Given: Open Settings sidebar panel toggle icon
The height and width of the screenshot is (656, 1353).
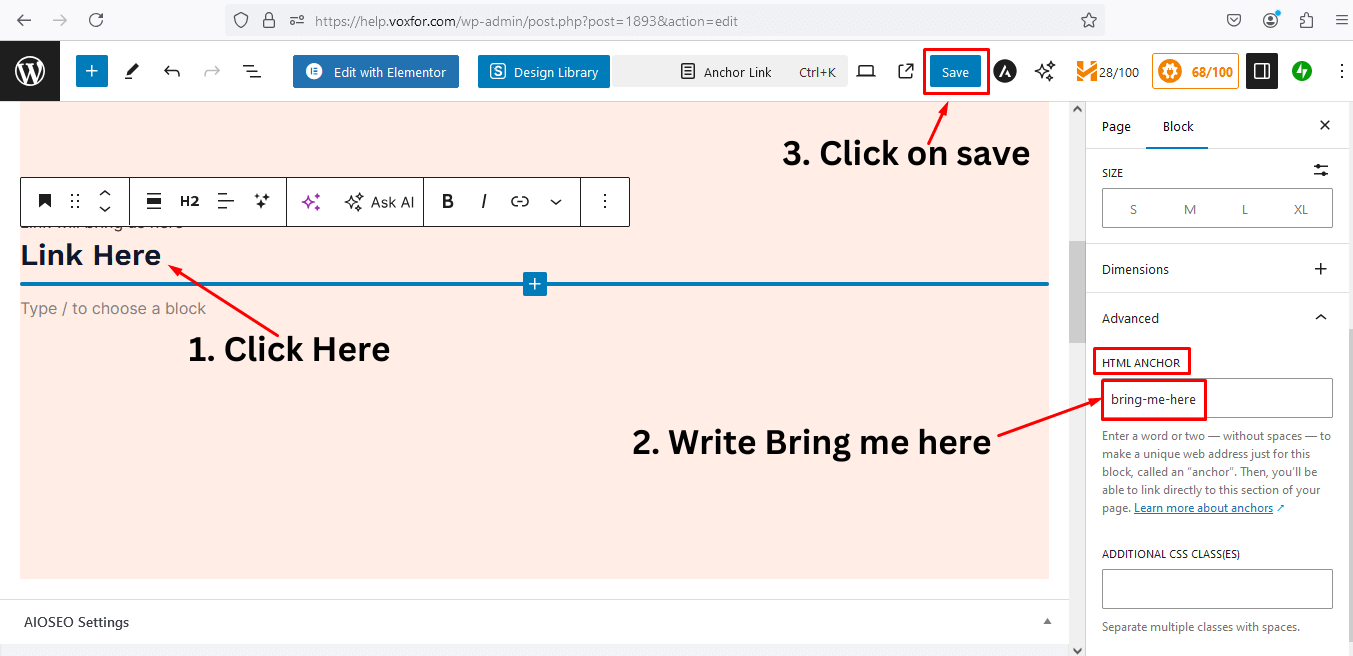Looking at the screenshot, I should 1261,71.
